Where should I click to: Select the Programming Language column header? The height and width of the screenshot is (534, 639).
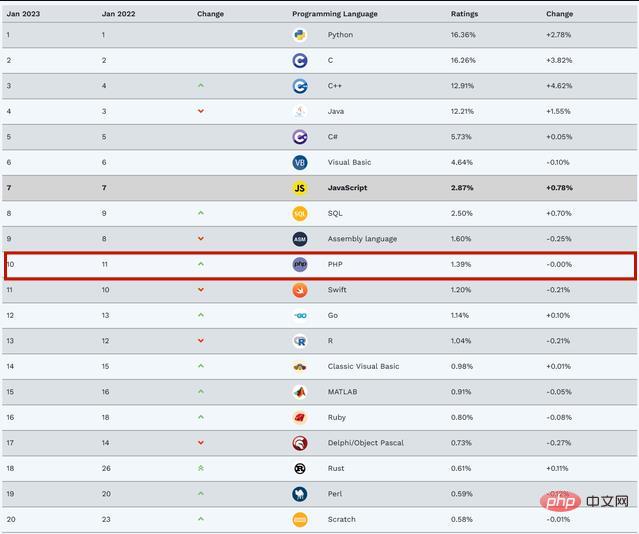[335, 14]
